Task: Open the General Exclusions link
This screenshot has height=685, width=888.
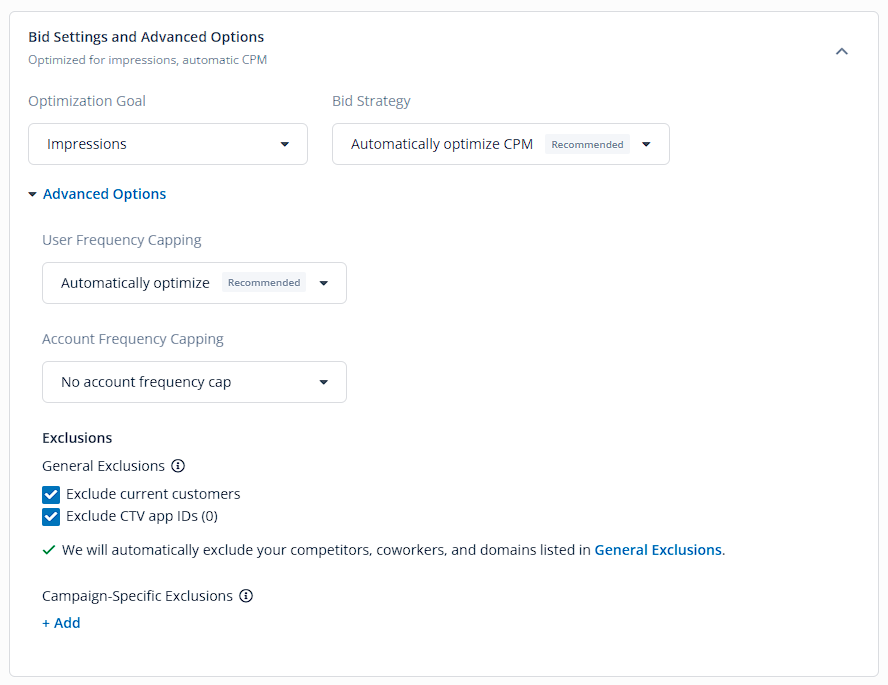Action: 658,550
